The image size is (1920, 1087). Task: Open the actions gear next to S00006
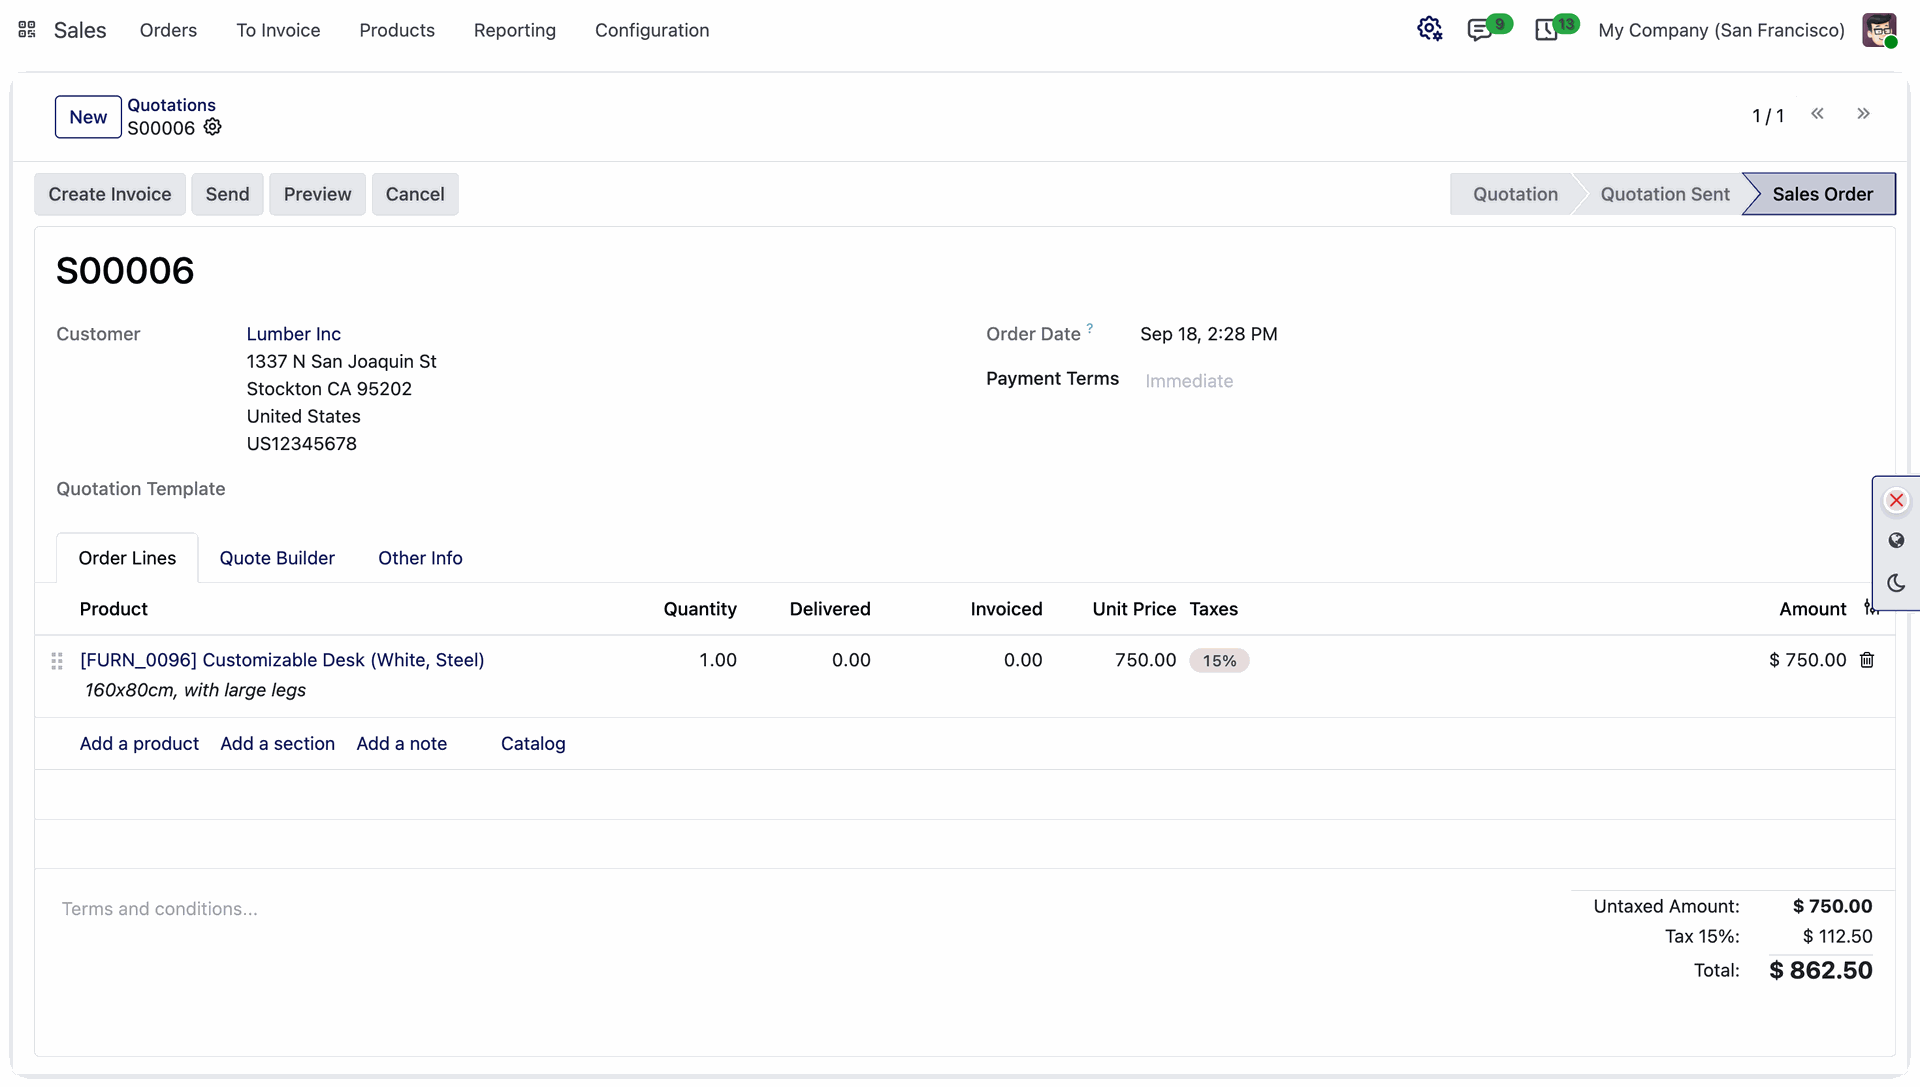pyautogui.click(x=212, y=127)
